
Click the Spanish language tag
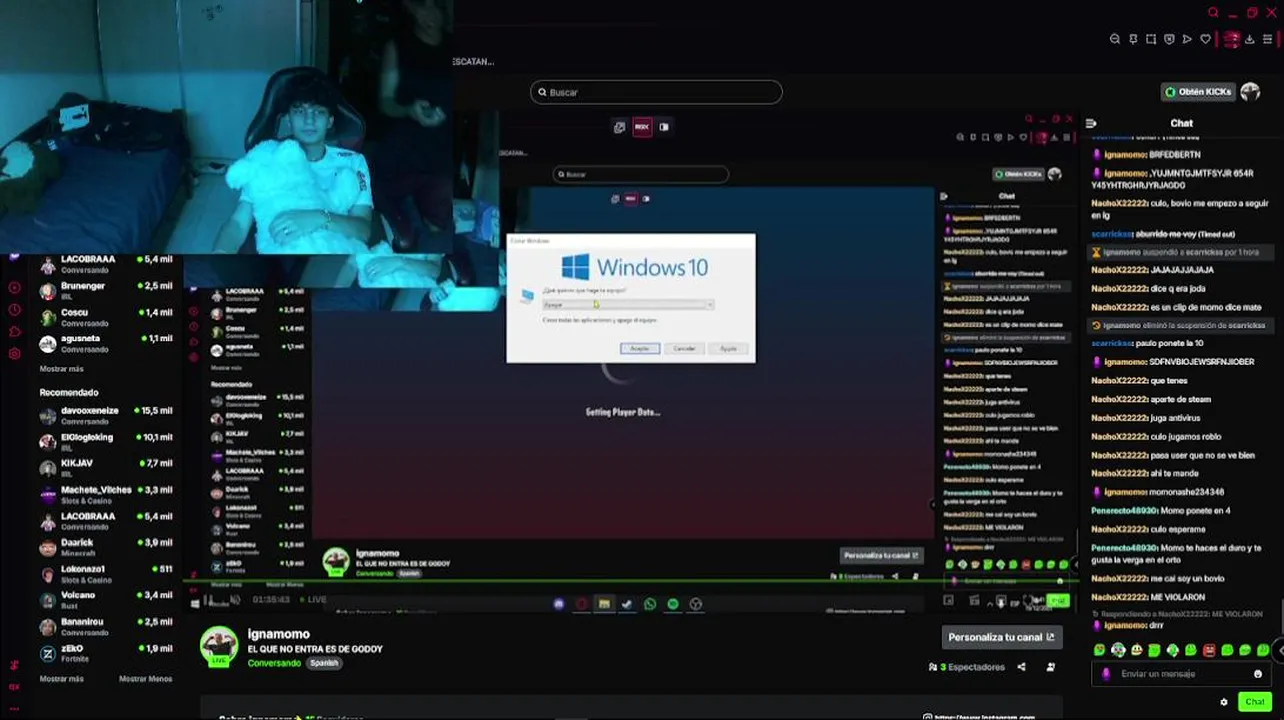click(323, 663)
